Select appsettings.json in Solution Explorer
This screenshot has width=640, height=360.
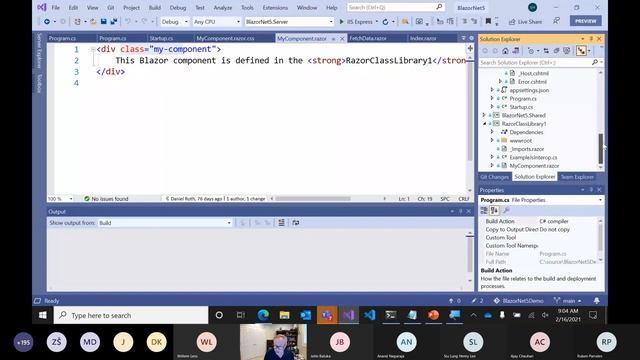[529, 90]
